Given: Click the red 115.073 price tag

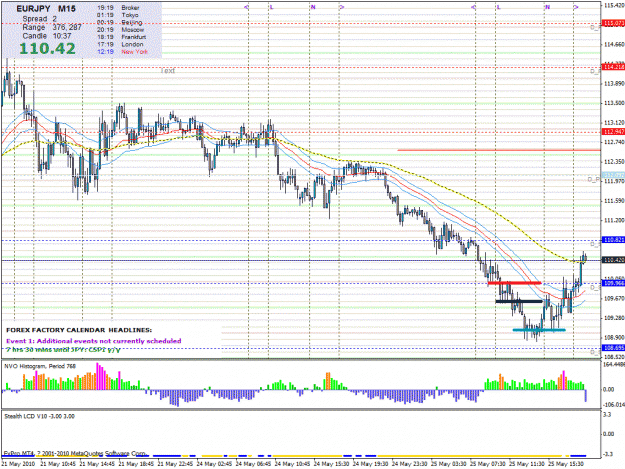Looking at the screenshot, I should (613, 24).
